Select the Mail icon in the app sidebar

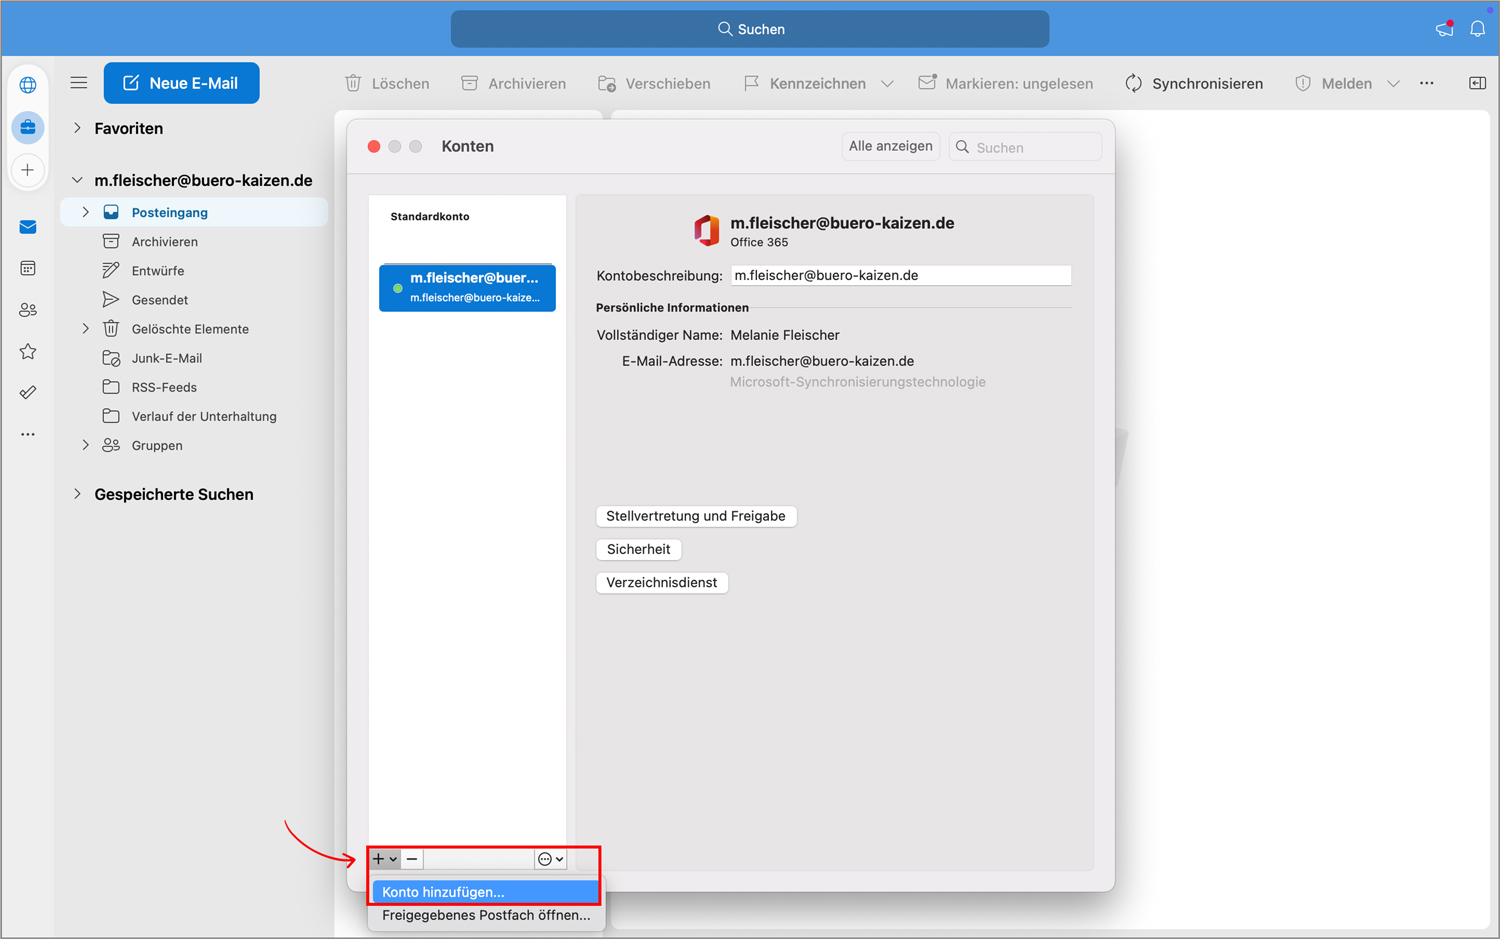tap(28, 227)
